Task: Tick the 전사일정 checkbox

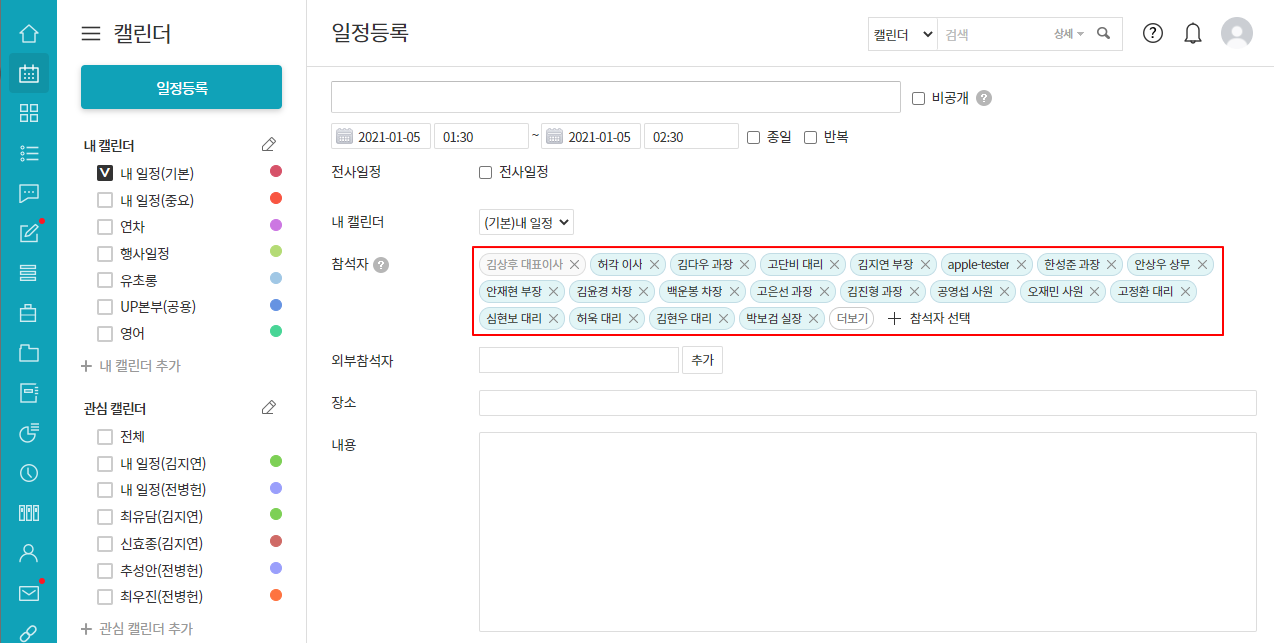Action: [486, 172]
